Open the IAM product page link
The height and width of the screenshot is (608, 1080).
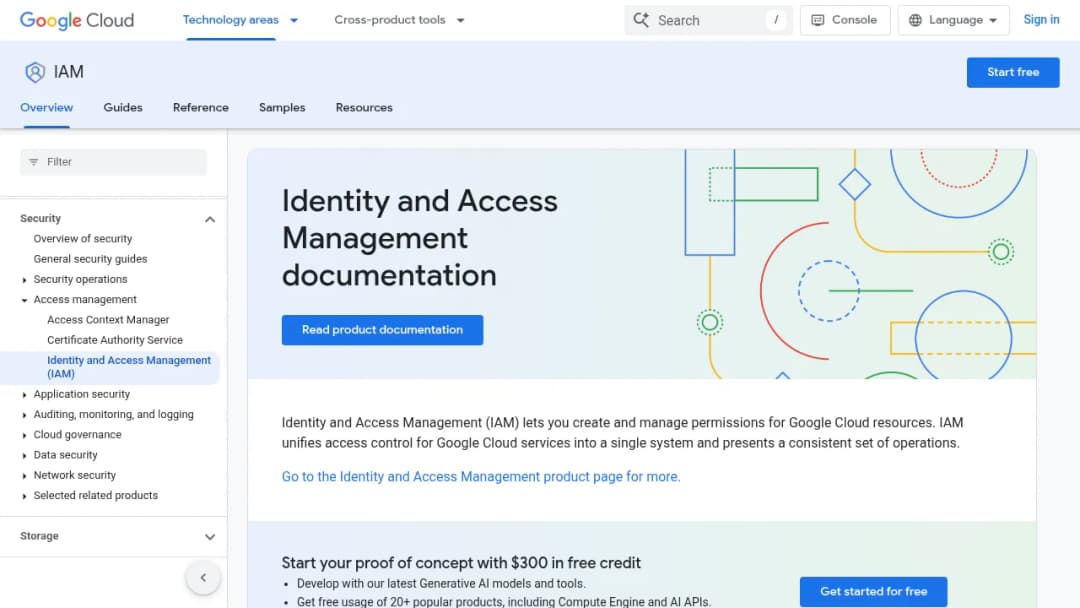click(481, 476)
